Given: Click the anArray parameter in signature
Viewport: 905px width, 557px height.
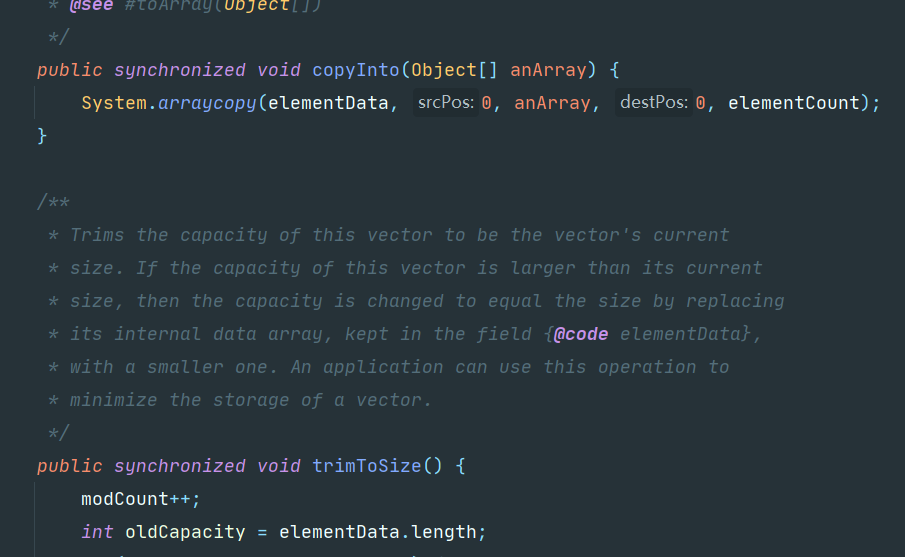Looking at the screenshot, I should [548, 70].
